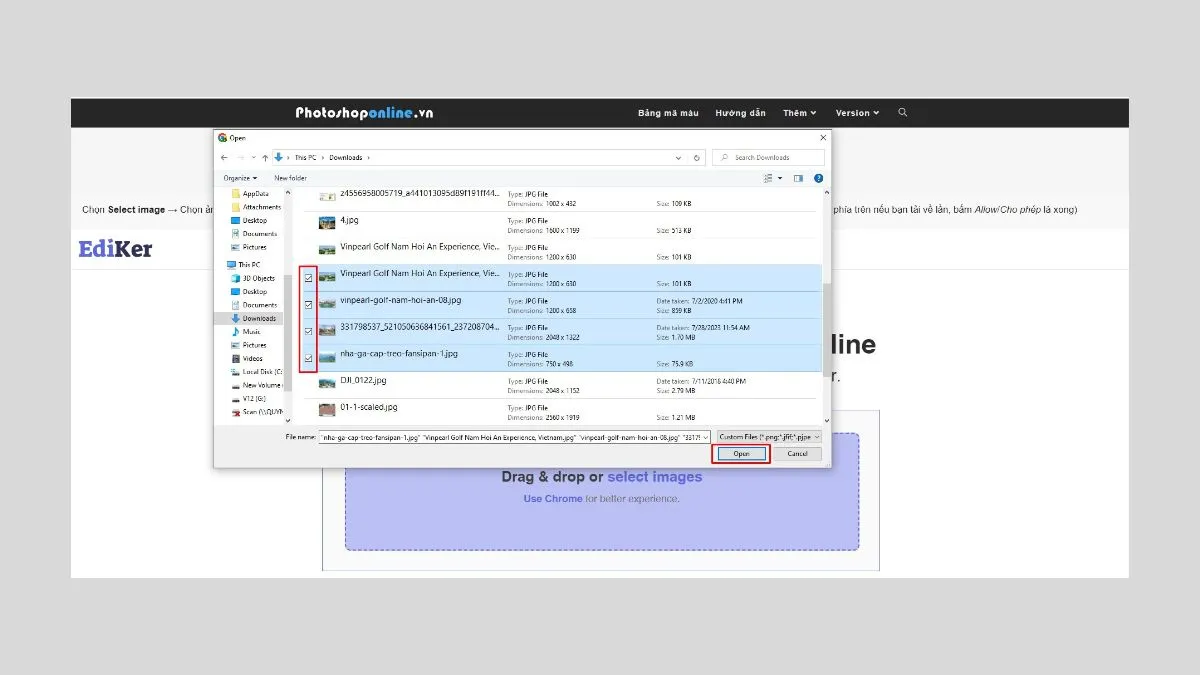Click the Up one level arrow
This screenshot has width=1200, height=675.
265,158
